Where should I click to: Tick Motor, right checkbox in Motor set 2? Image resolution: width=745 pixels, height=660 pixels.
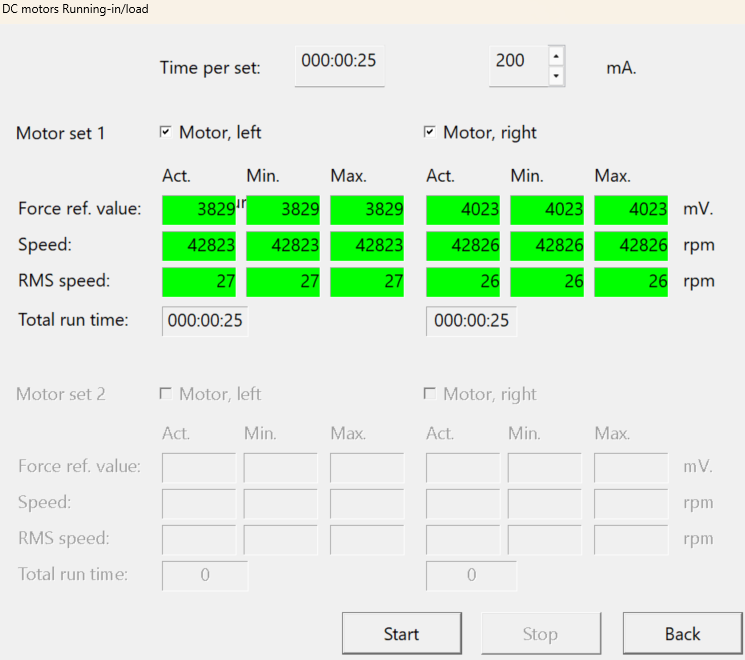430,393
